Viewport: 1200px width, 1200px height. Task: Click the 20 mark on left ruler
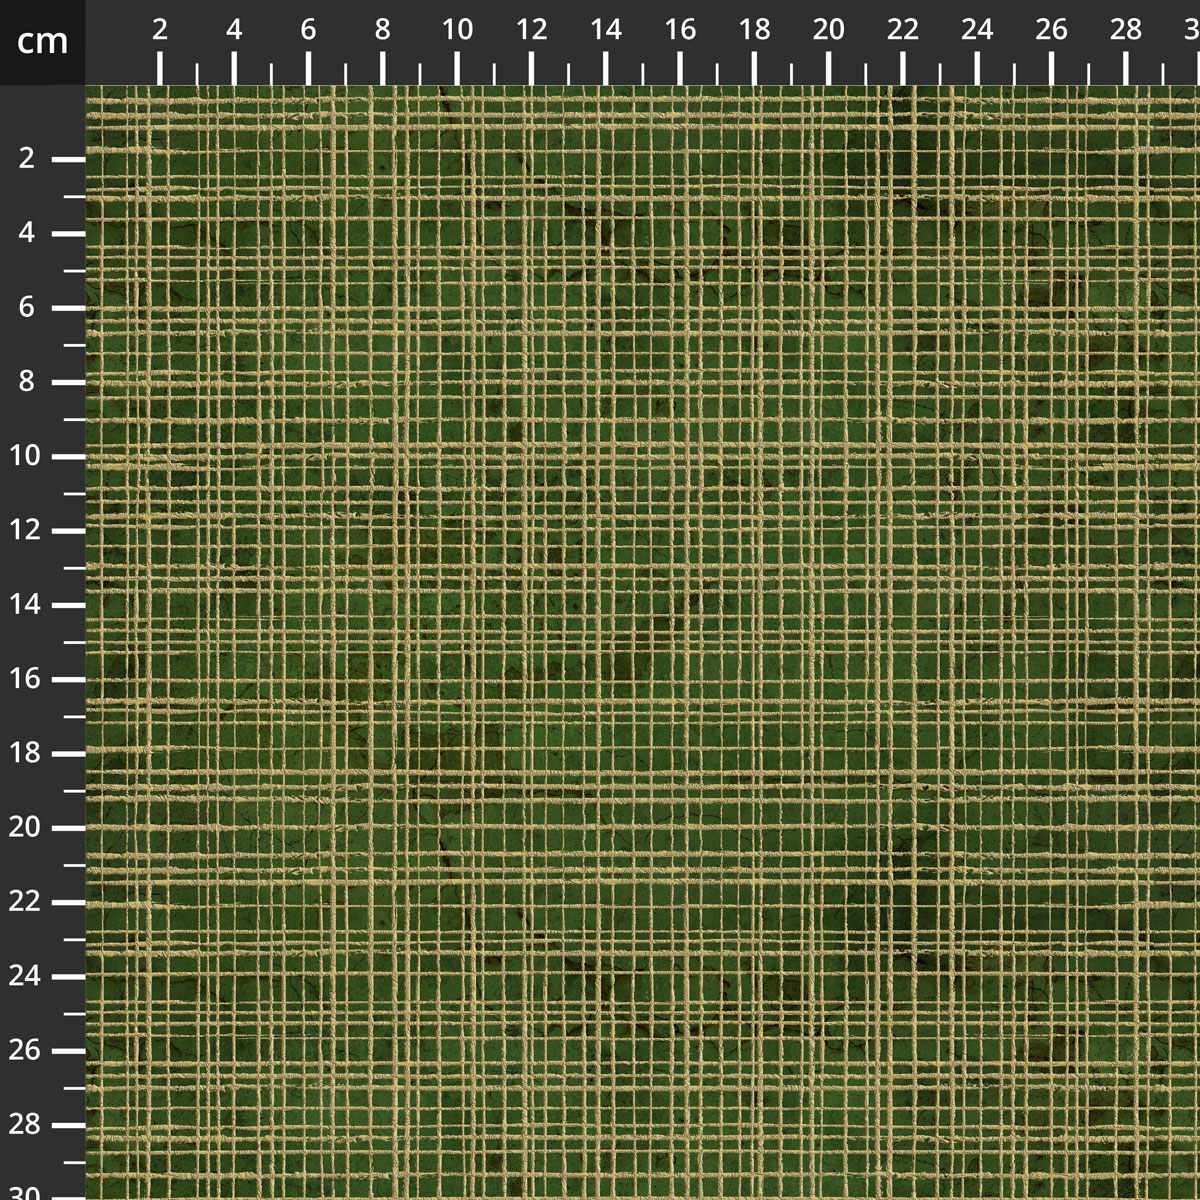pos(25,828)
